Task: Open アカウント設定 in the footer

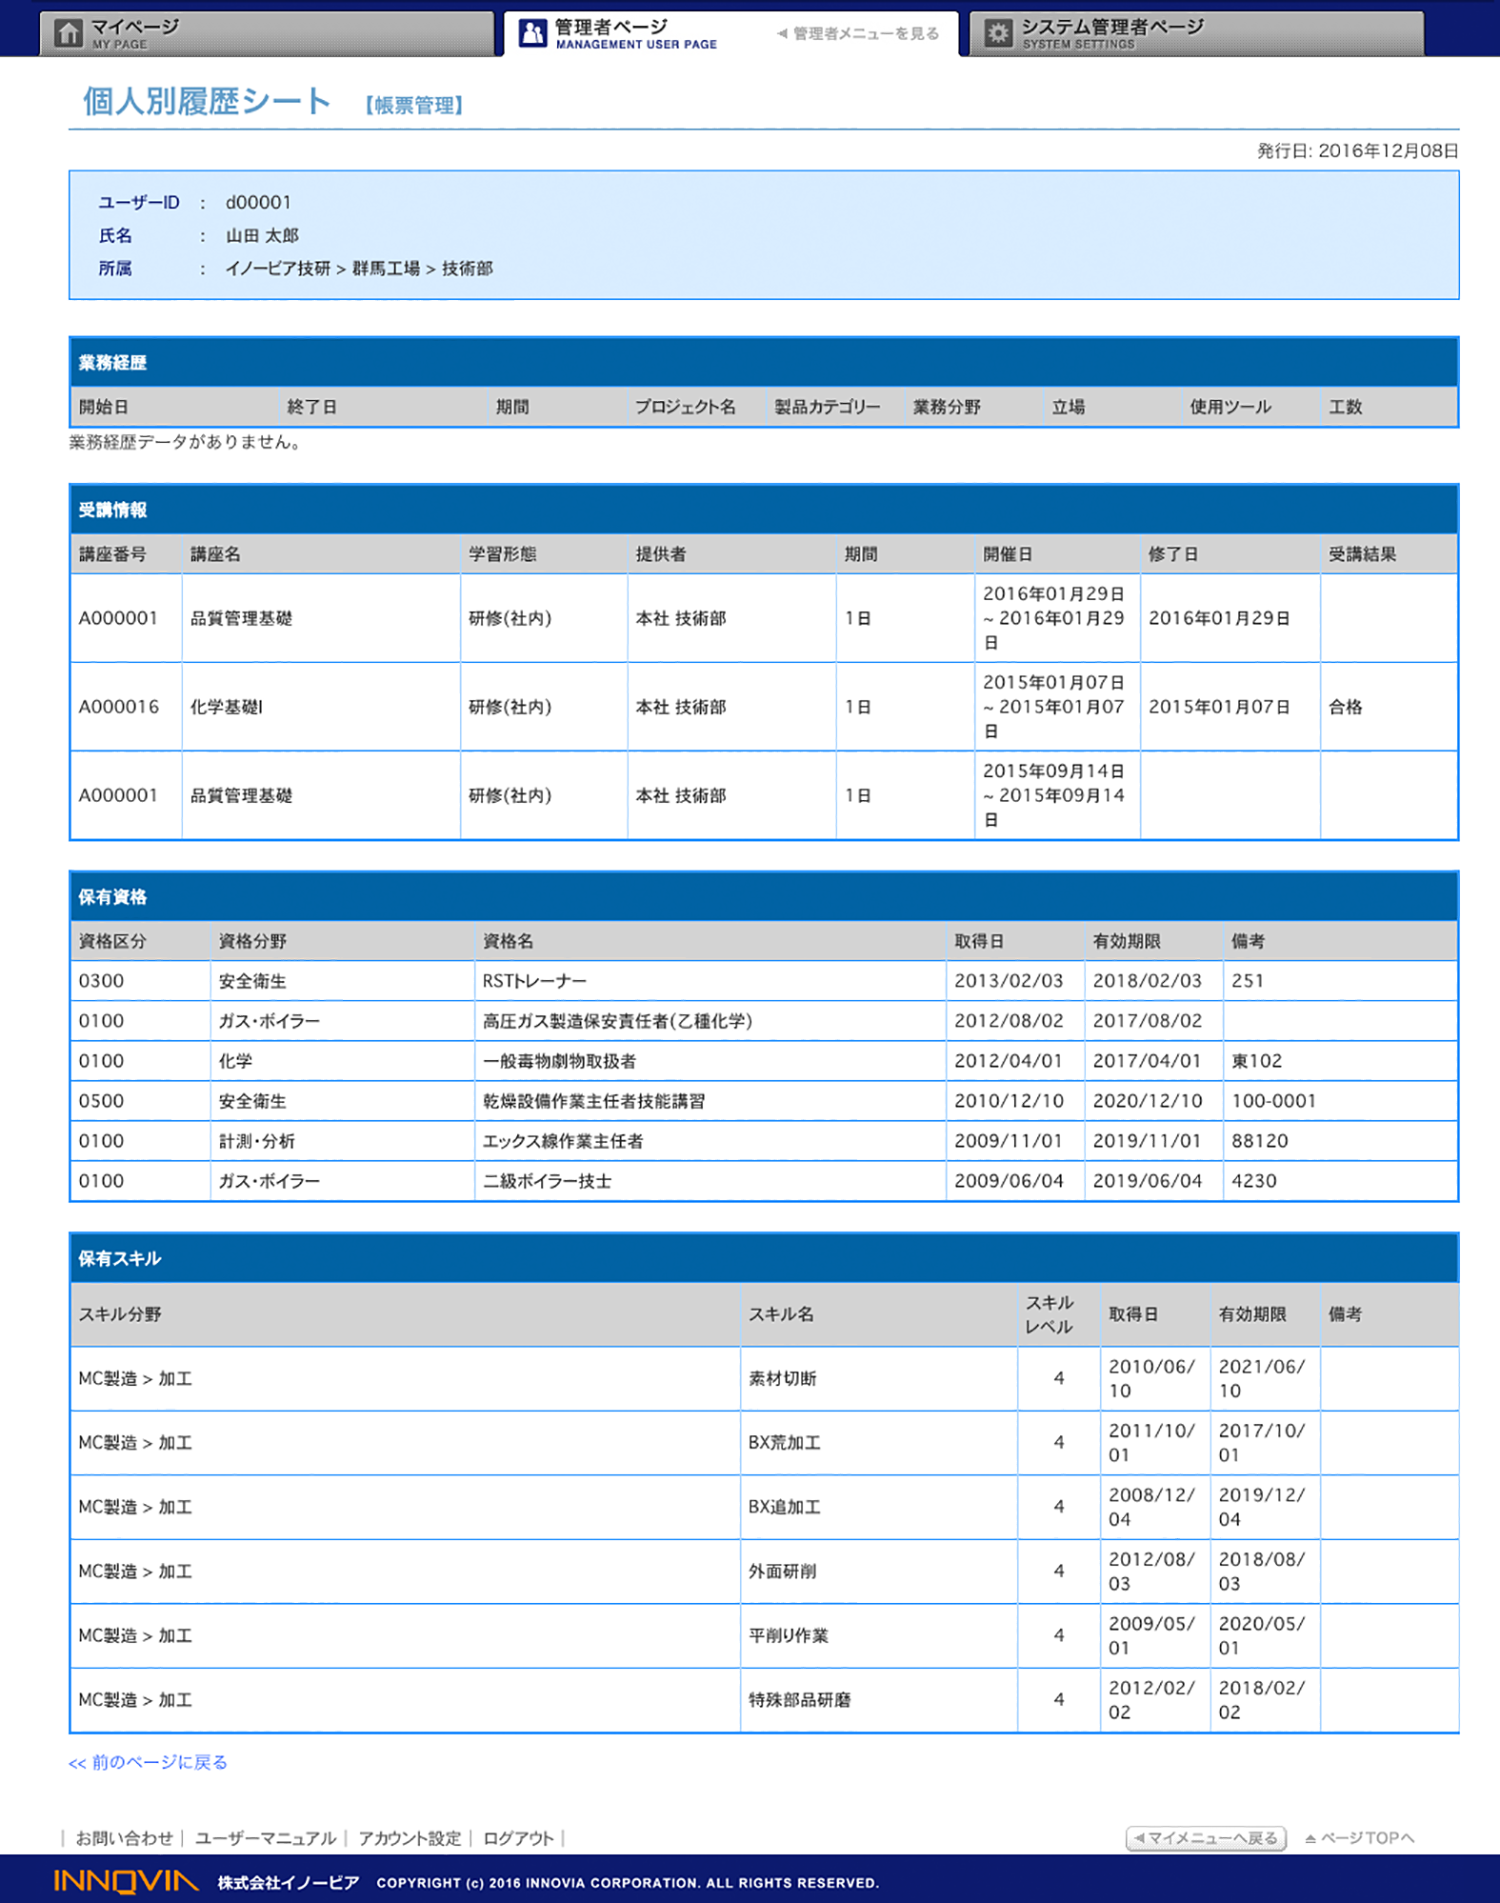Action: click(x=409, y=1838)
